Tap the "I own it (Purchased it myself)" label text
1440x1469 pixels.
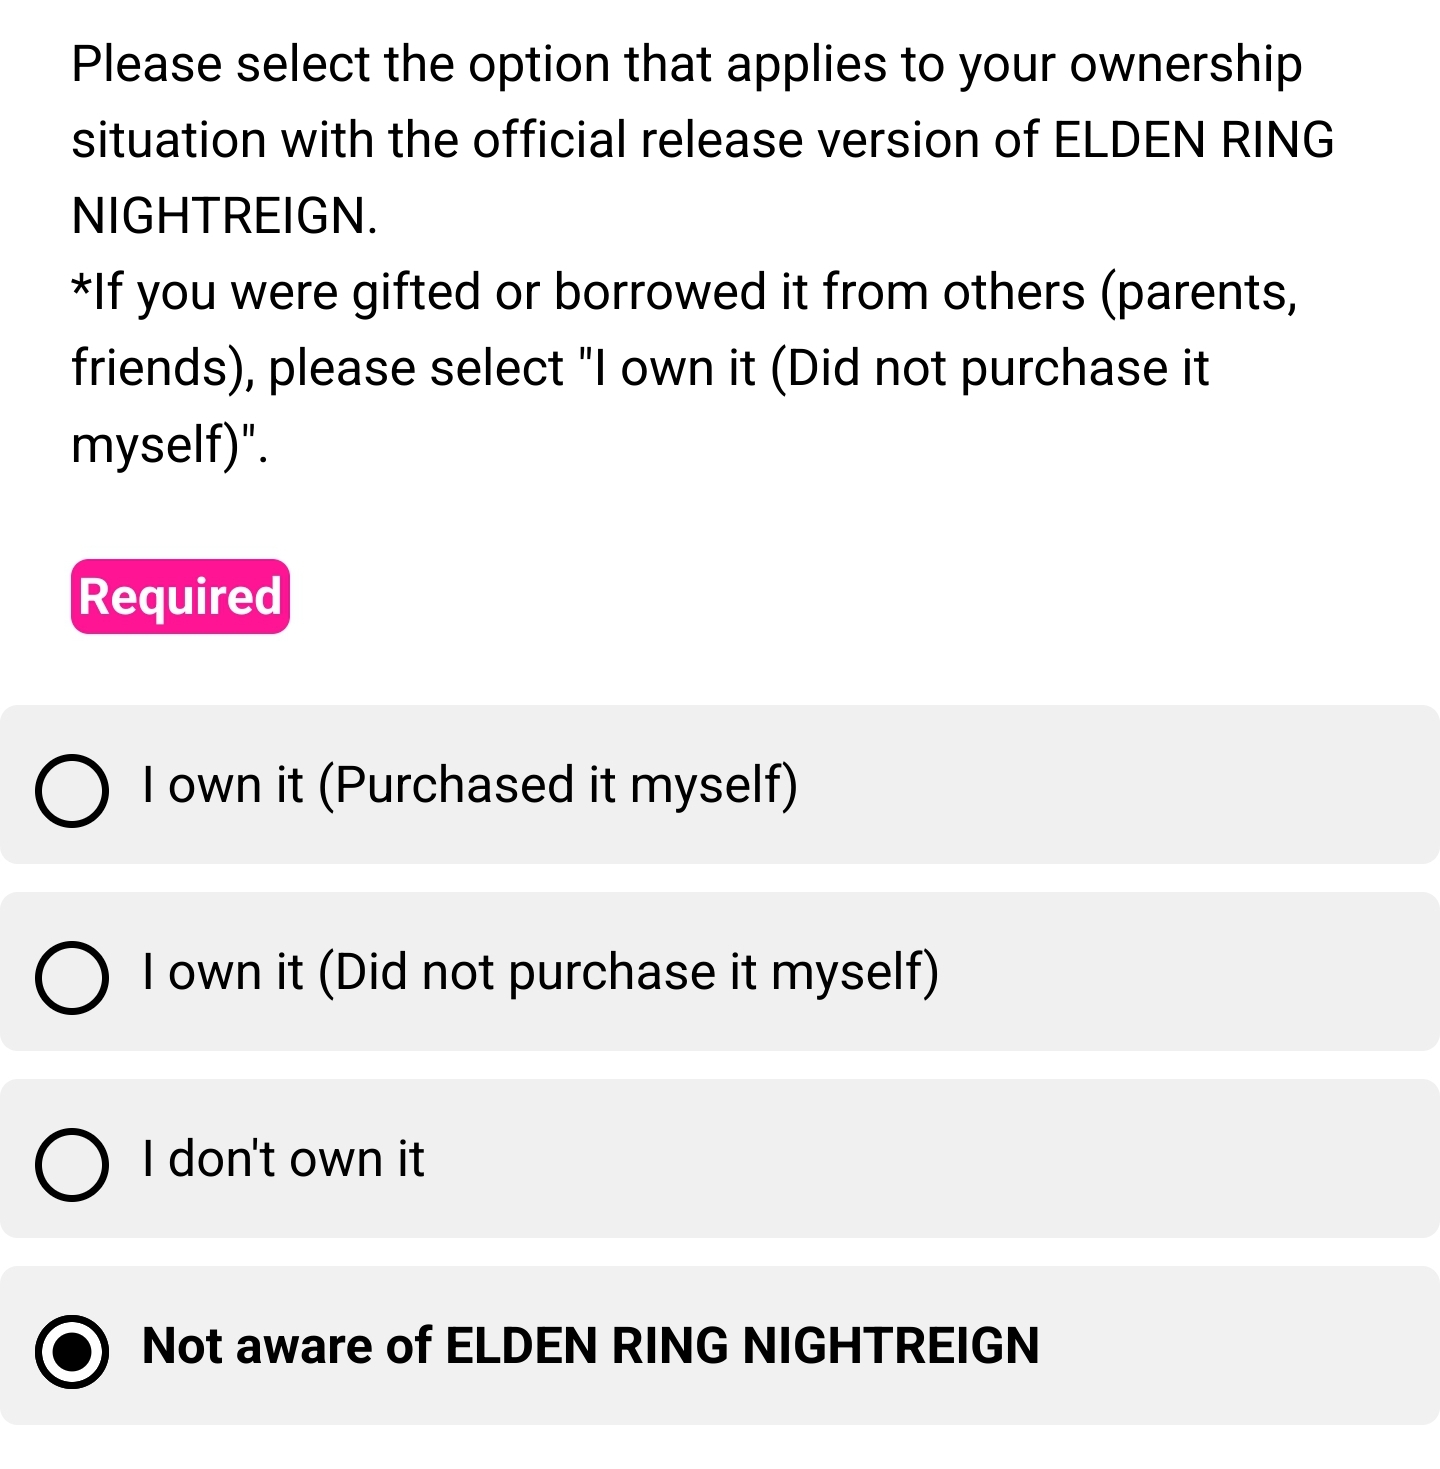pos(470,785)
